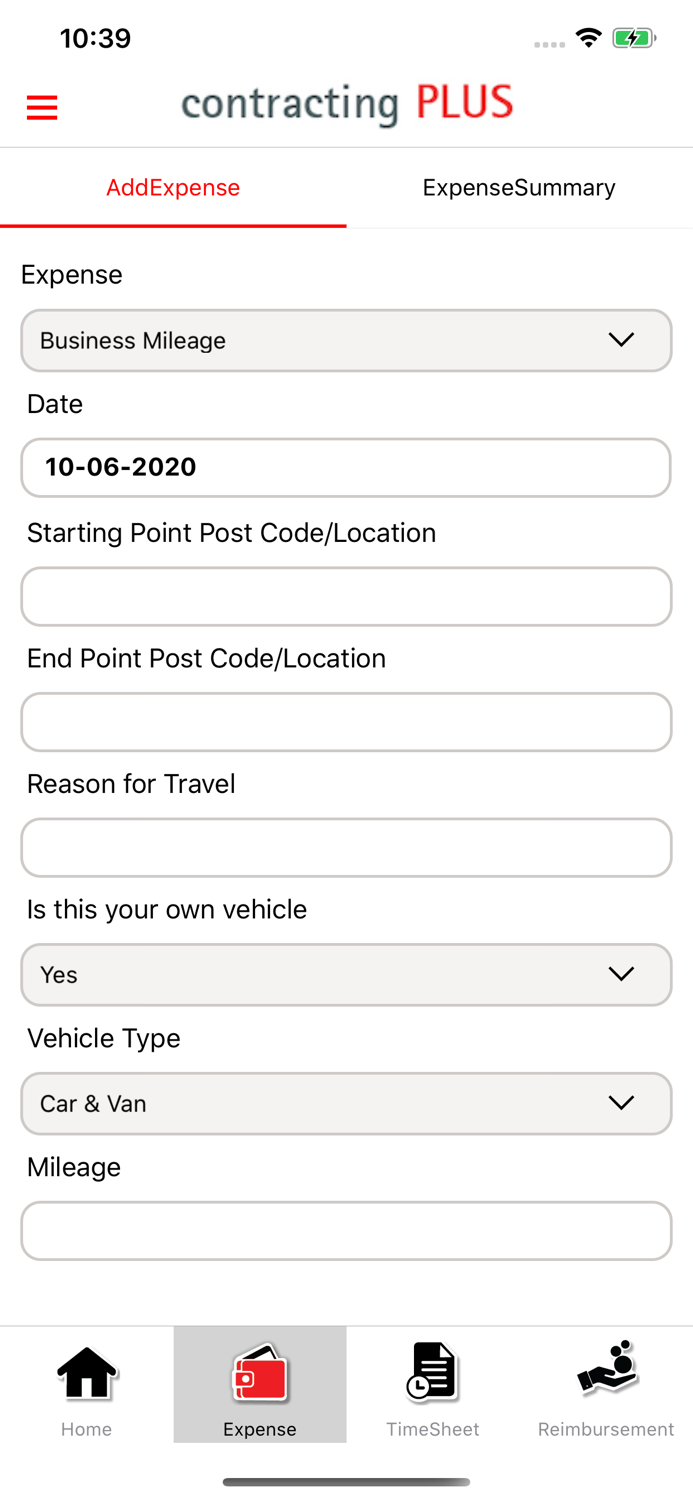Tap the Home house icon
This screenshot has height=1500, width=693.
click(x=87, y=1372)
